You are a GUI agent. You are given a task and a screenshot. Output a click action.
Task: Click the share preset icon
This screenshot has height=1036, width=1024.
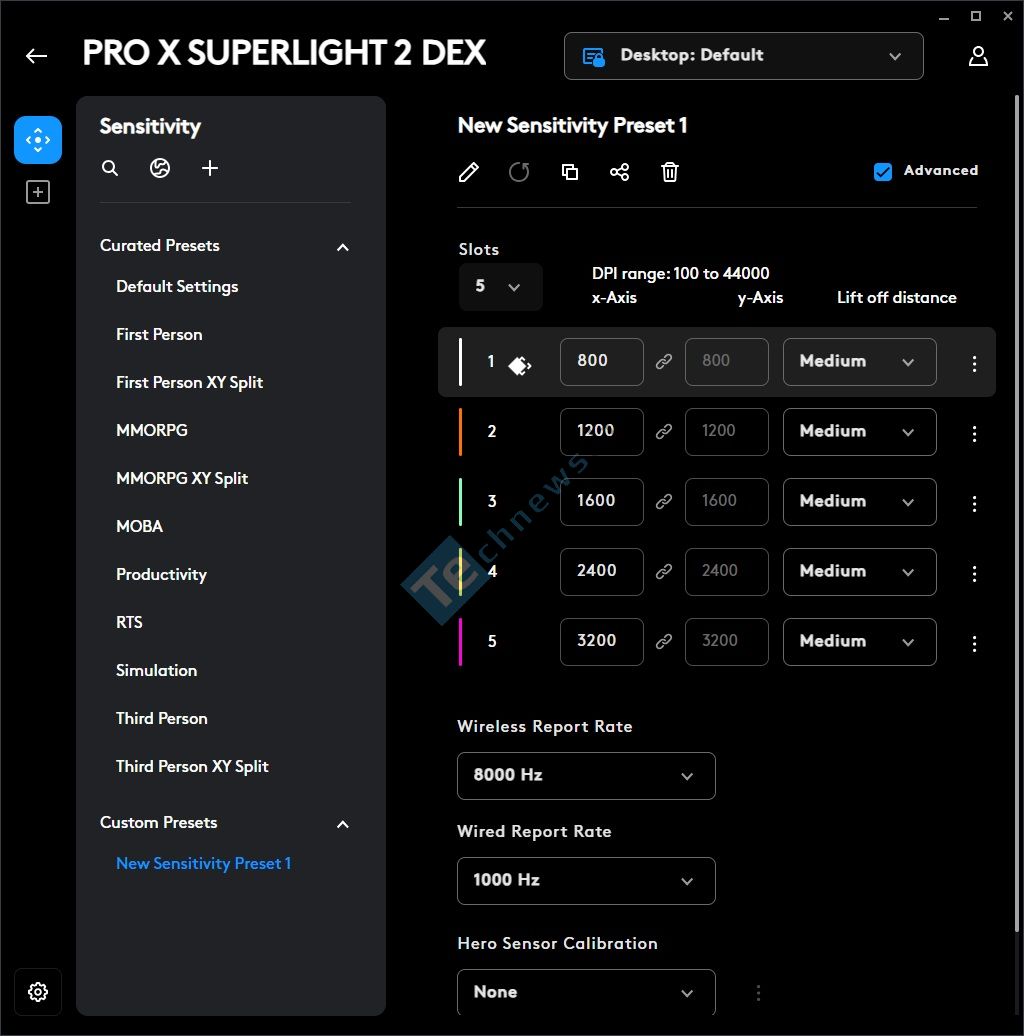pos(620,172)
